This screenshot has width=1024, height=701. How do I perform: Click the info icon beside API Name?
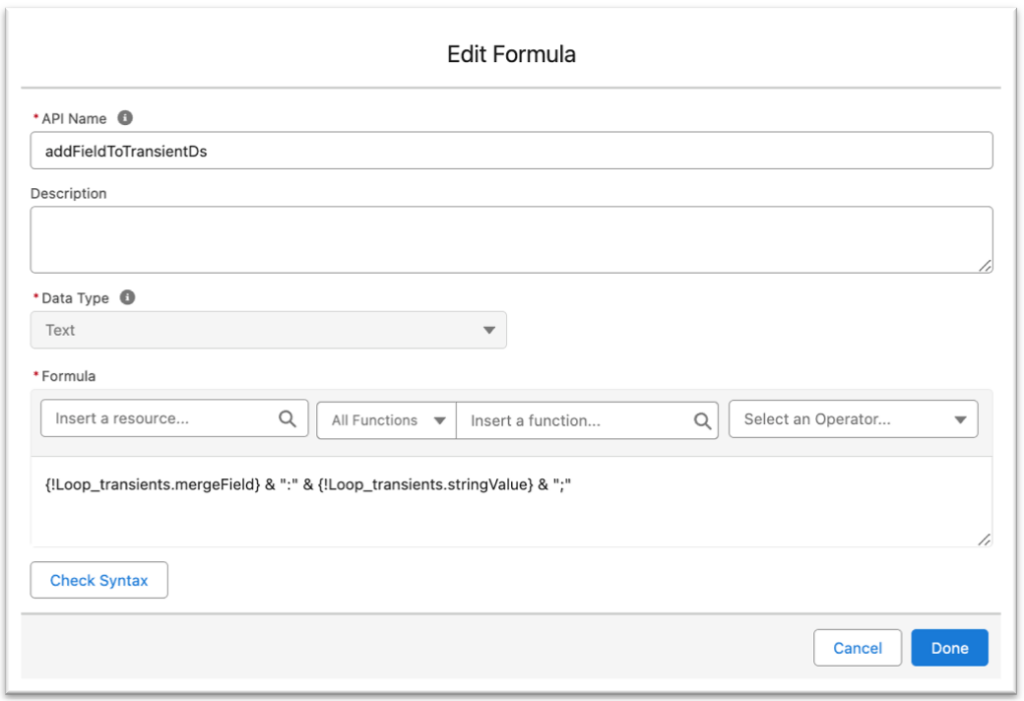coord(125,118)
